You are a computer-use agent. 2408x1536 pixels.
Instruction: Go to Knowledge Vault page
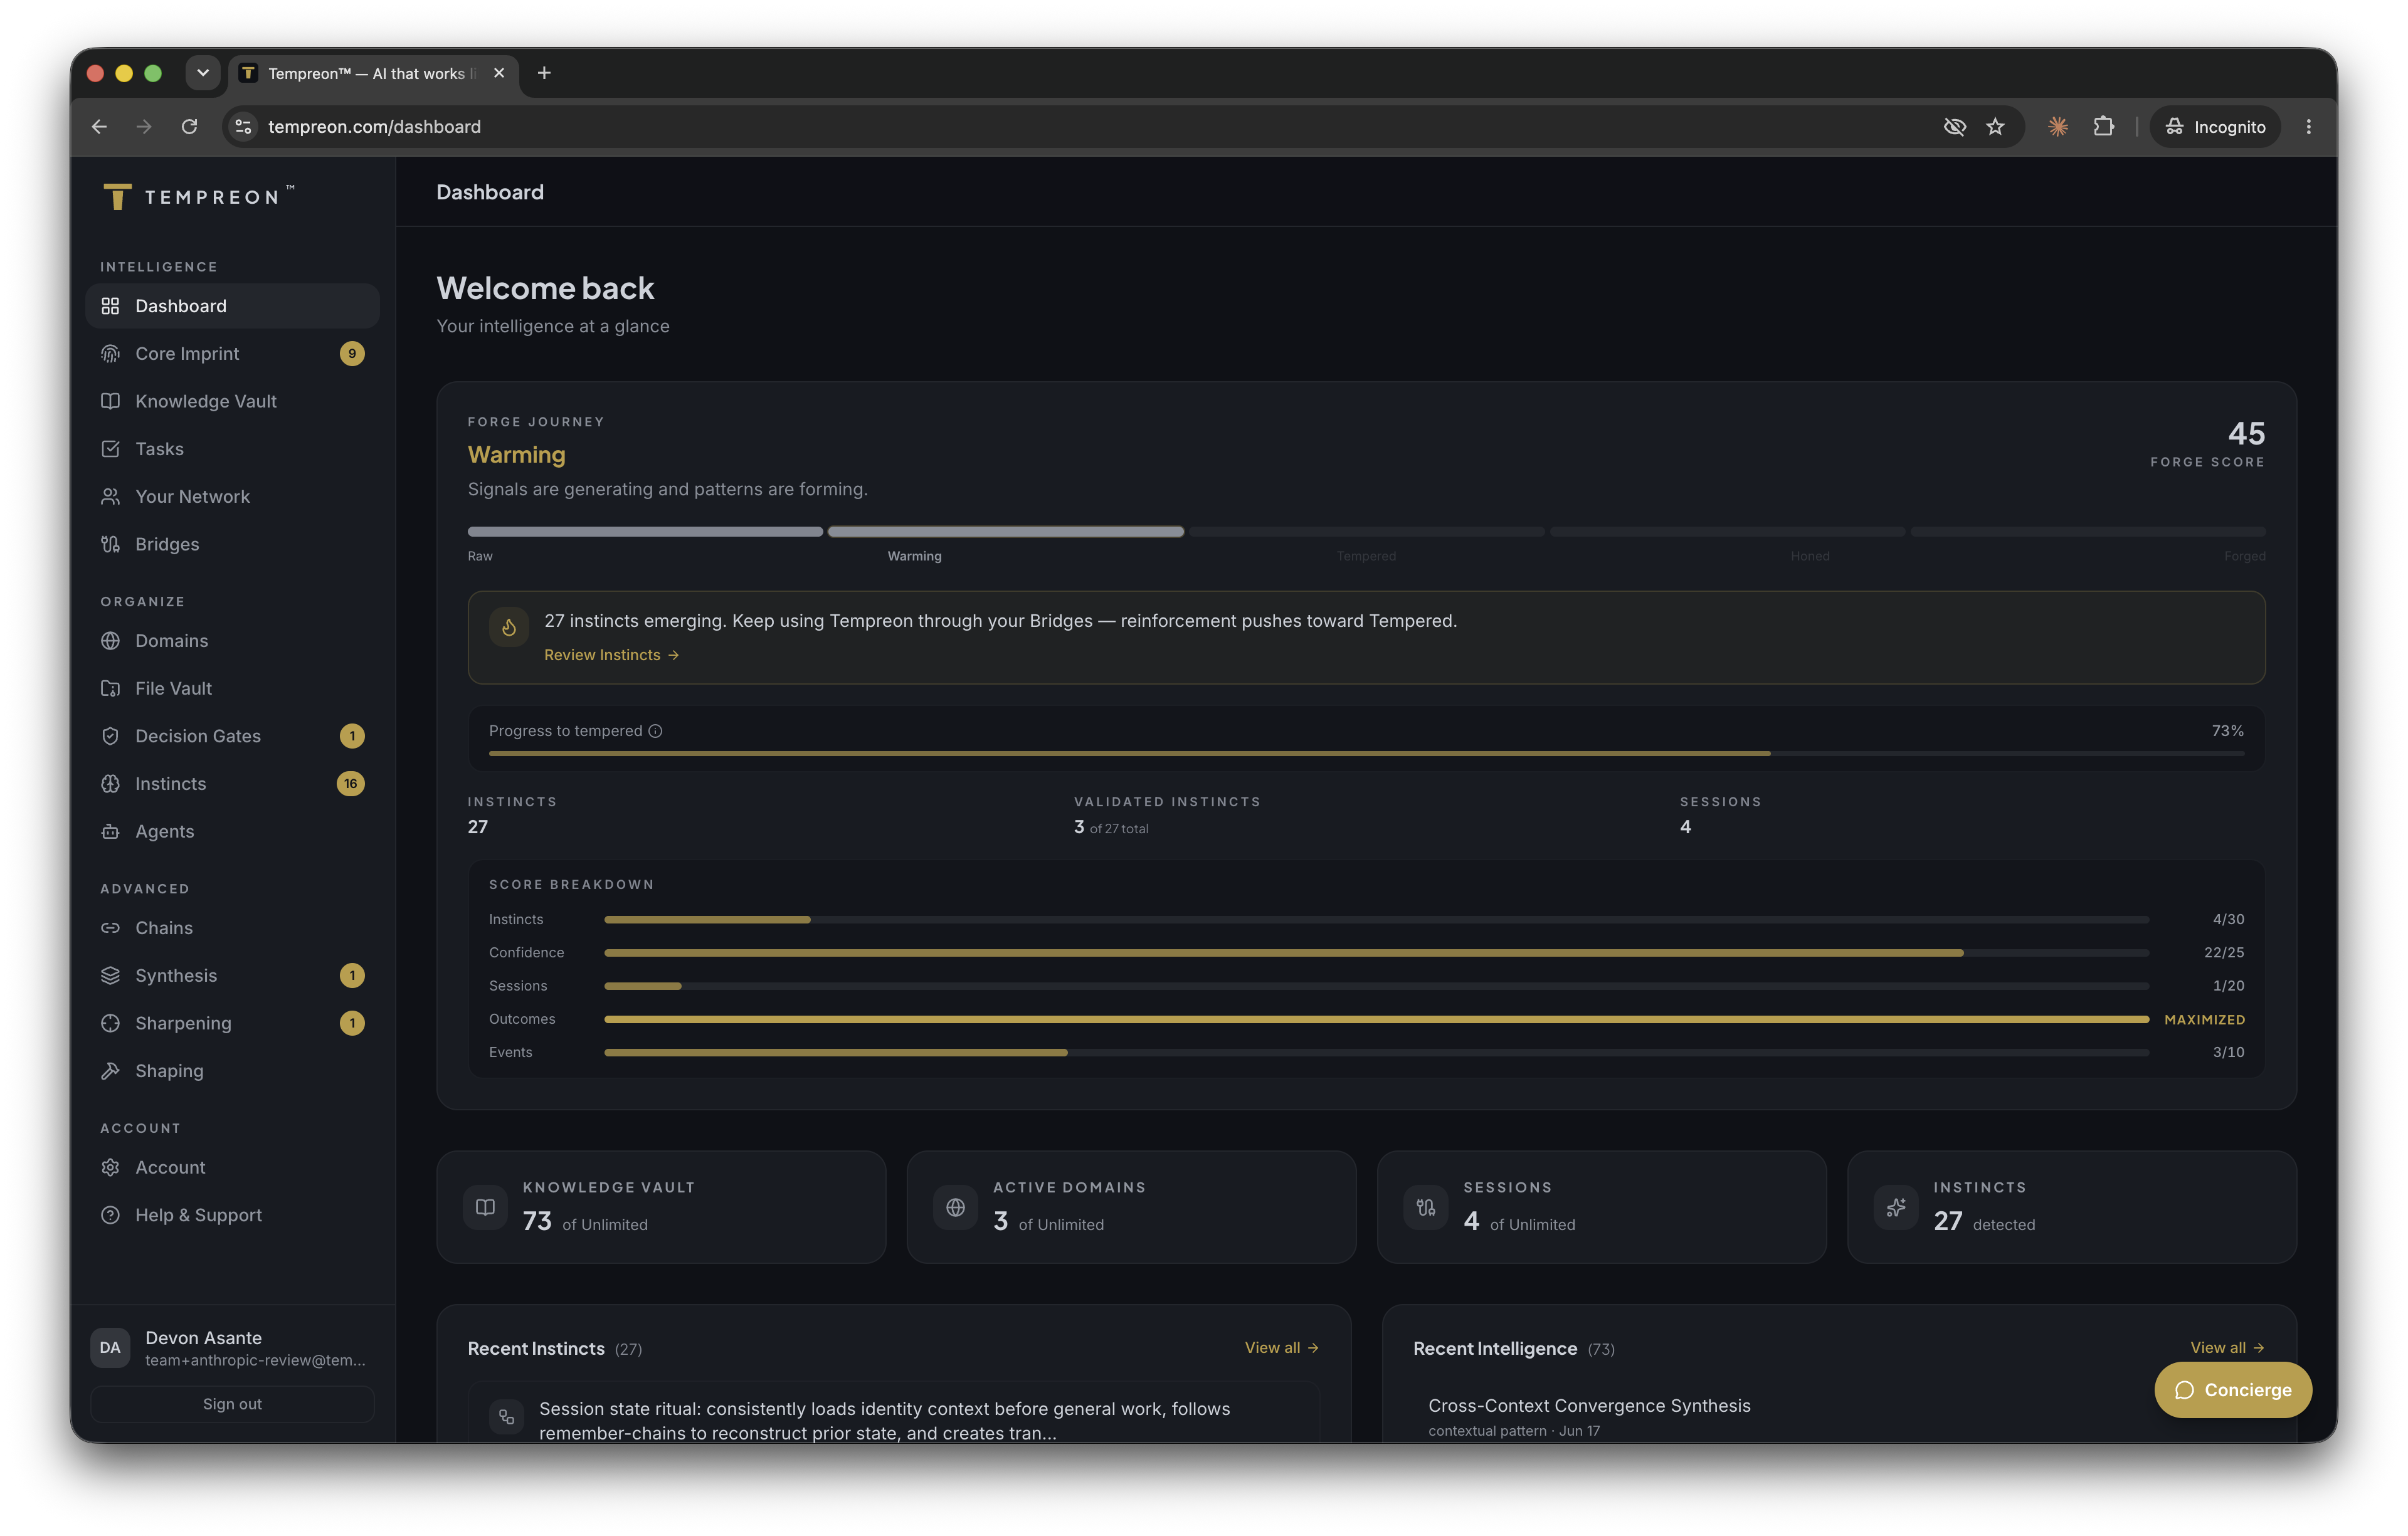click(x=232, y=401)
